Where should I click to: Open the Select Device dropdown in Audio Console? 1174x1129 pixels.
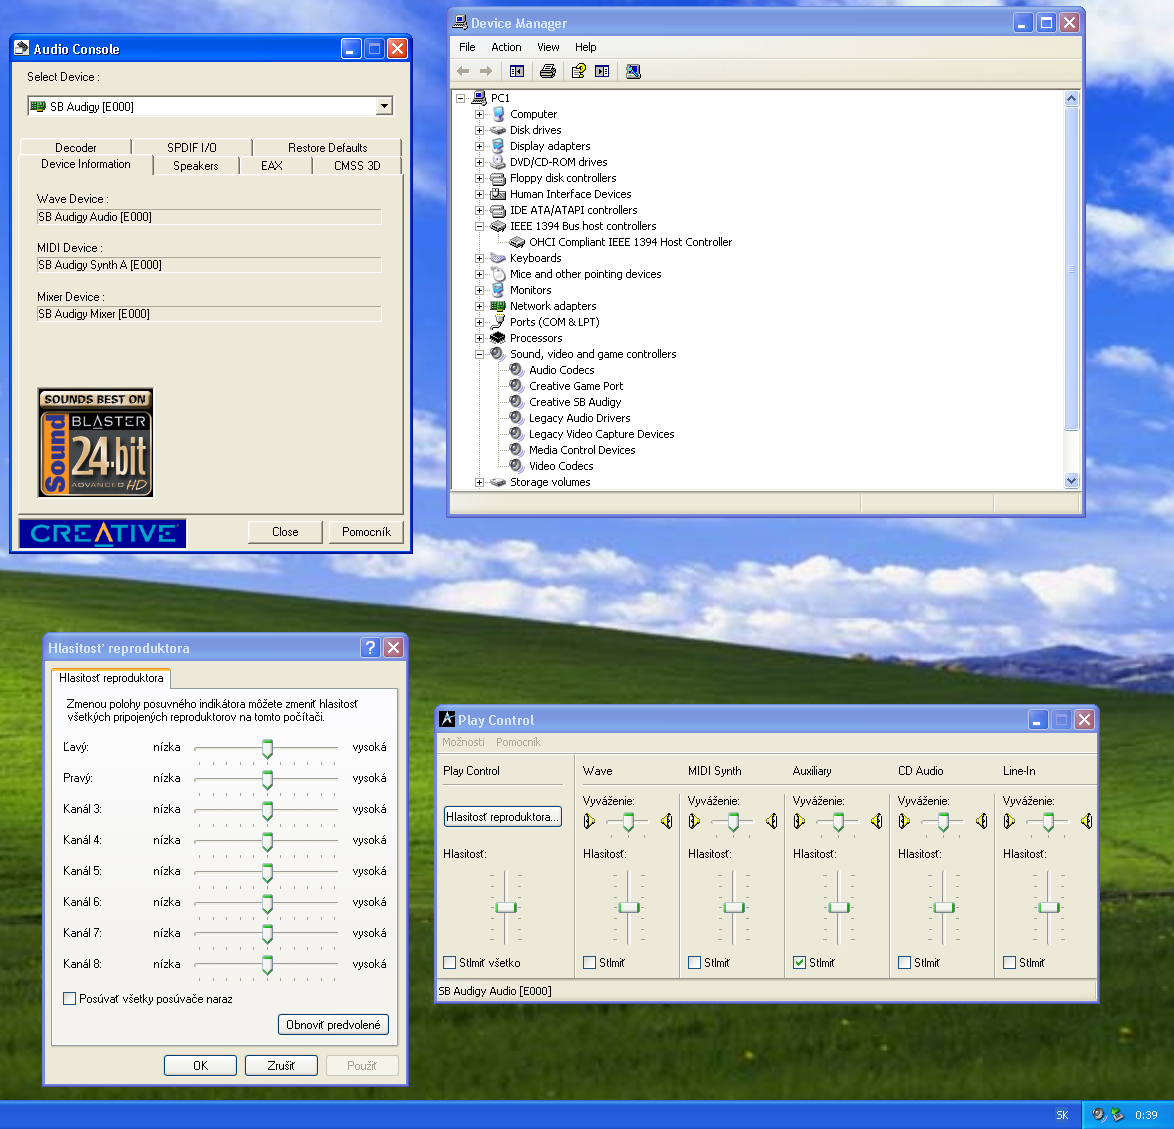(384, 106)
